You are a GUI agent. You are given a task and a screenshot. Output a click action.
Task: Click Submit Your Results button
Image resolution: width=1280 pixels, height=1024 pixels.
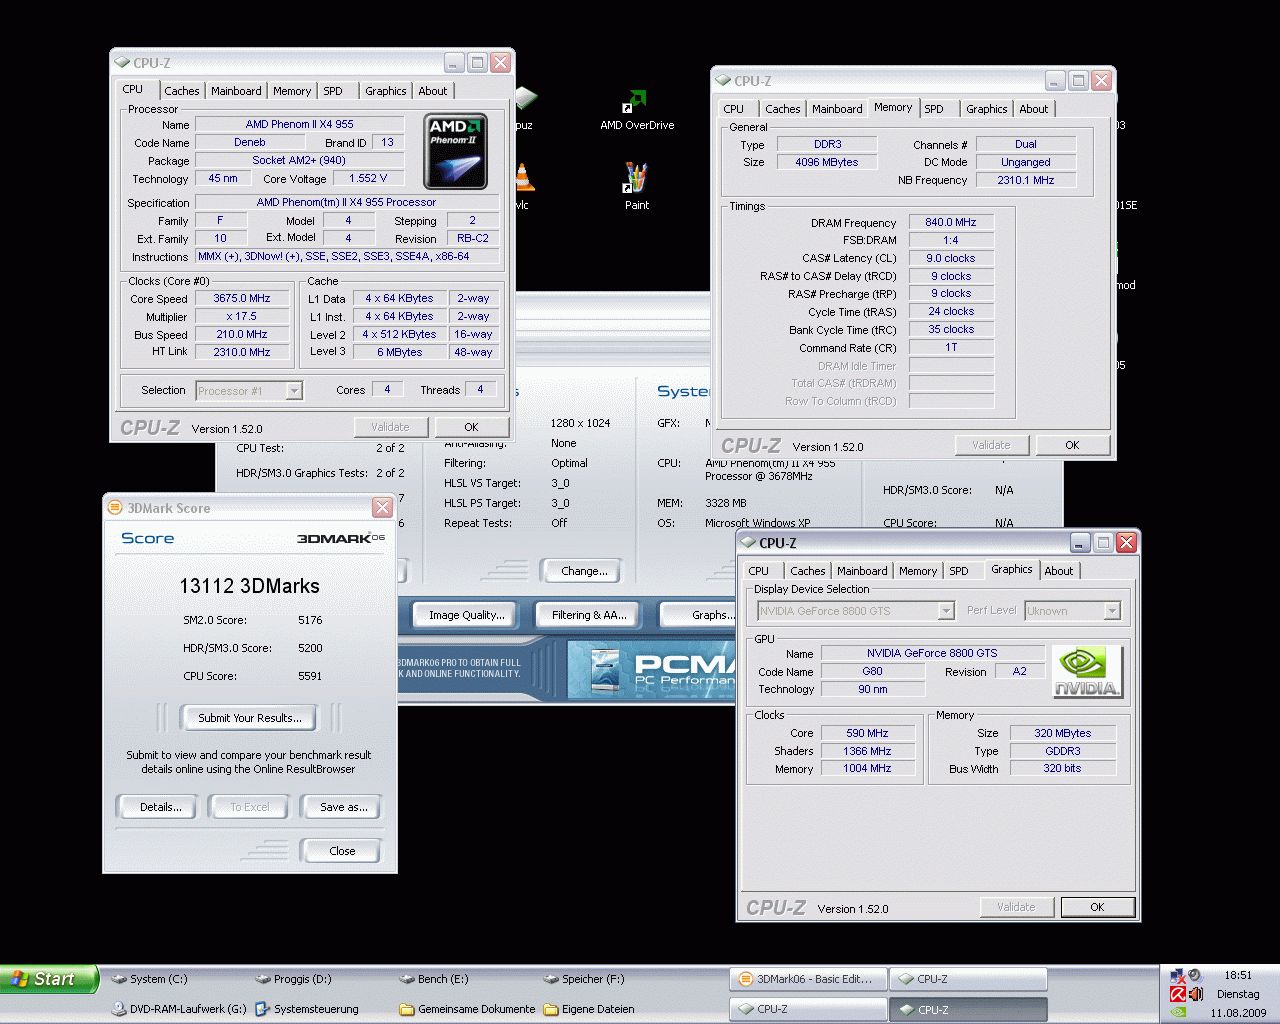tap(249, 718)
